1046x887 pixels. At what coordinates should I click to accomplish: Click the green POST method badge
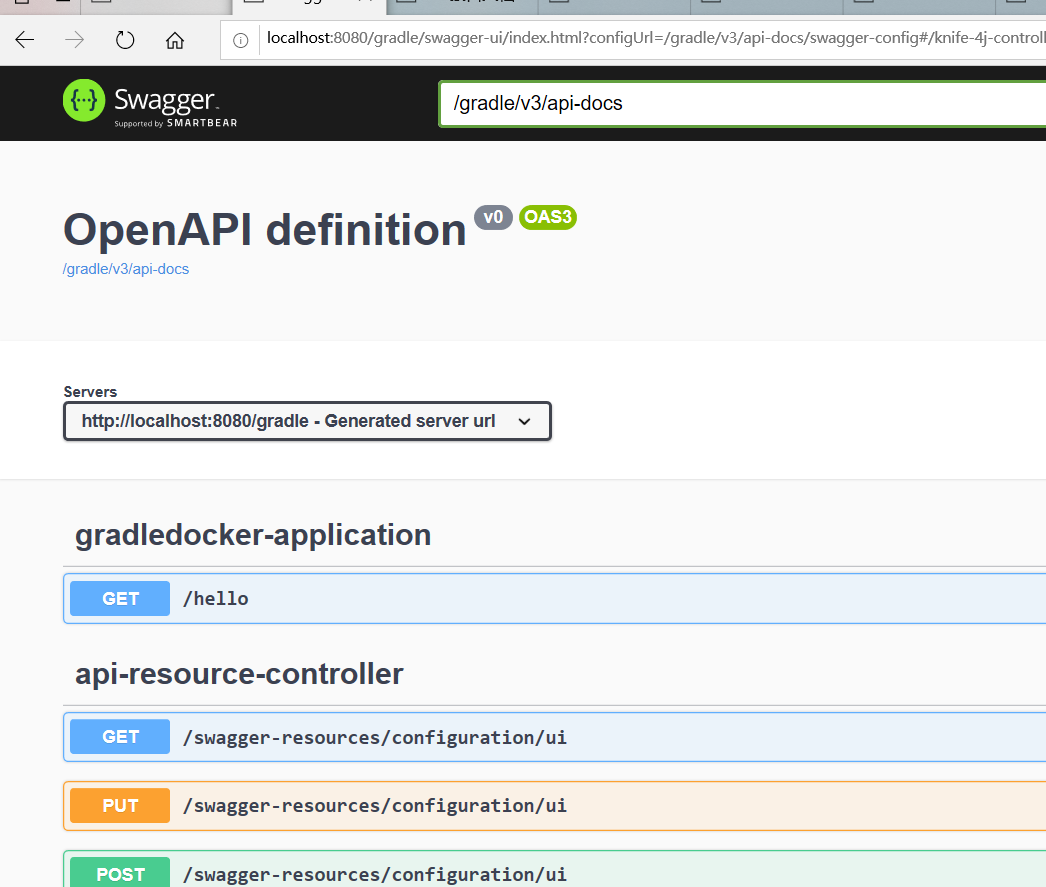pyautogui.click(x=120, y=873)
